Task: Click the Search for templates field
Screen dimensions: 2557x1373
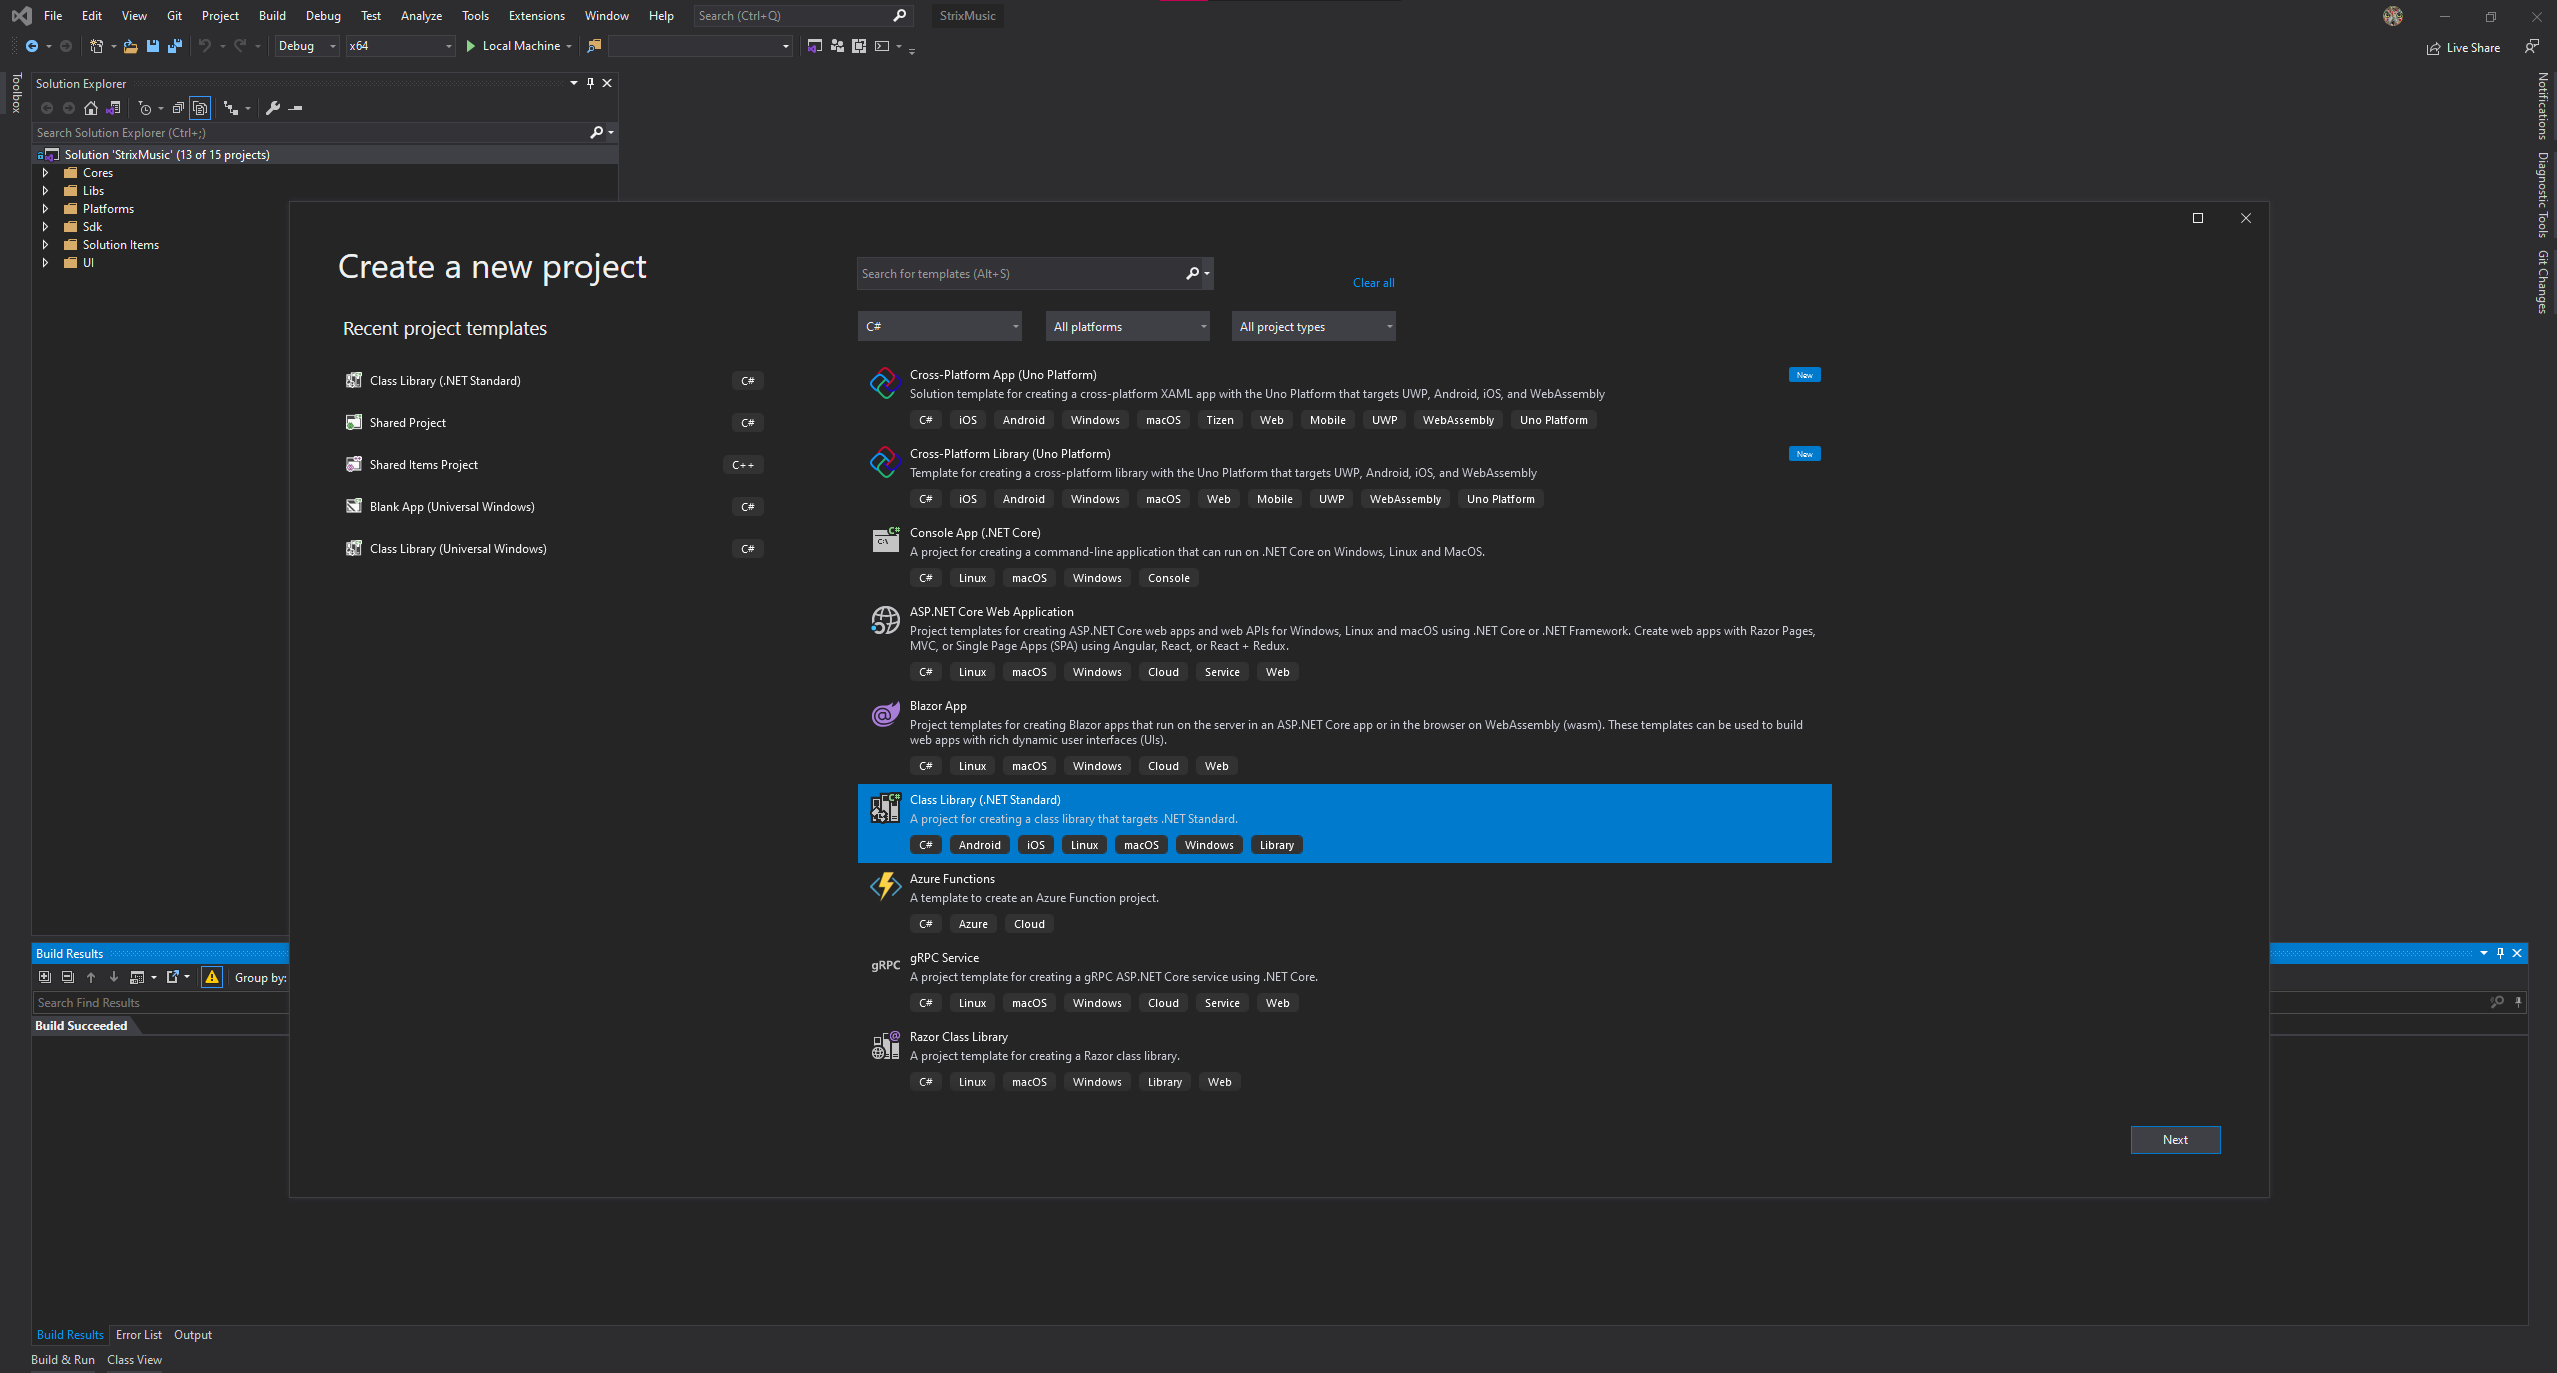Action: coord(1020,274)
